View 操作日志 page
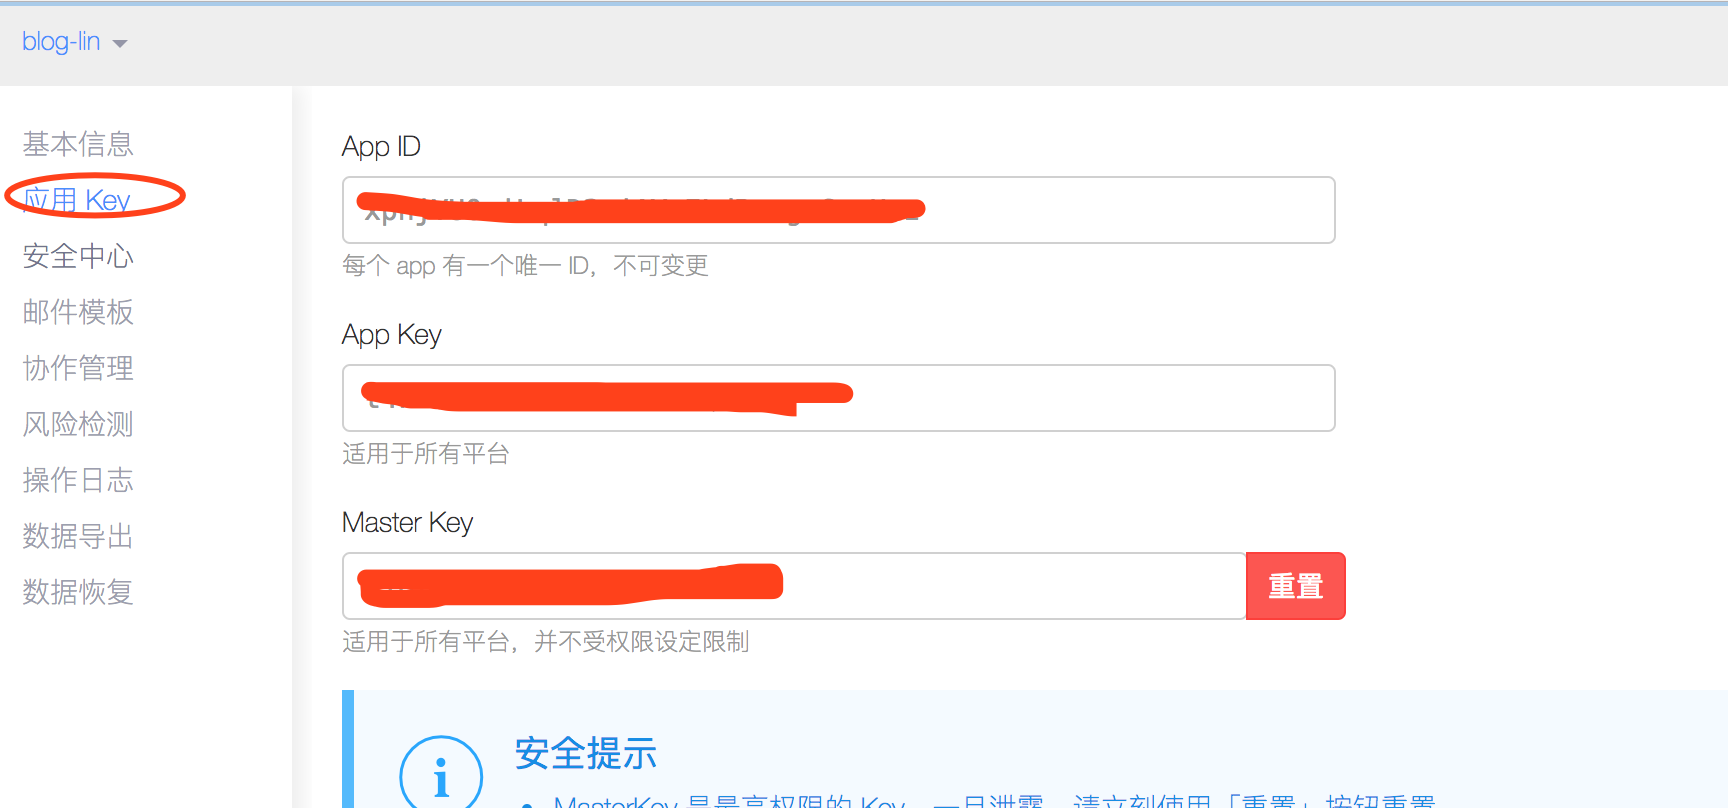This screenshot has width=1728, height=808. pos(78,480)
